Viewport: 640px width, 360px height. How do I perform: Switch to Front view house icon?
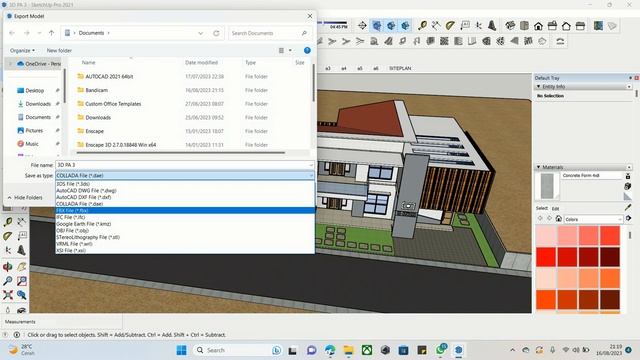538,26
